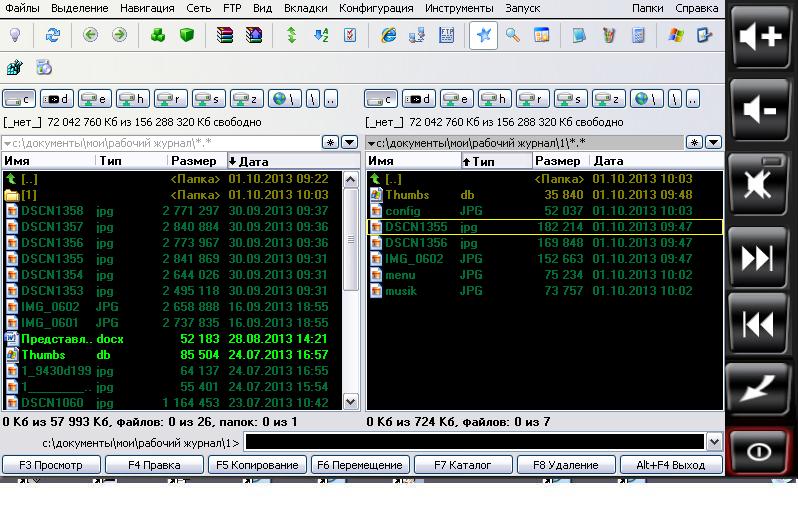Click the F5 Копирование button
This screenshot has width=798, height=512.
tap(256, 465)
